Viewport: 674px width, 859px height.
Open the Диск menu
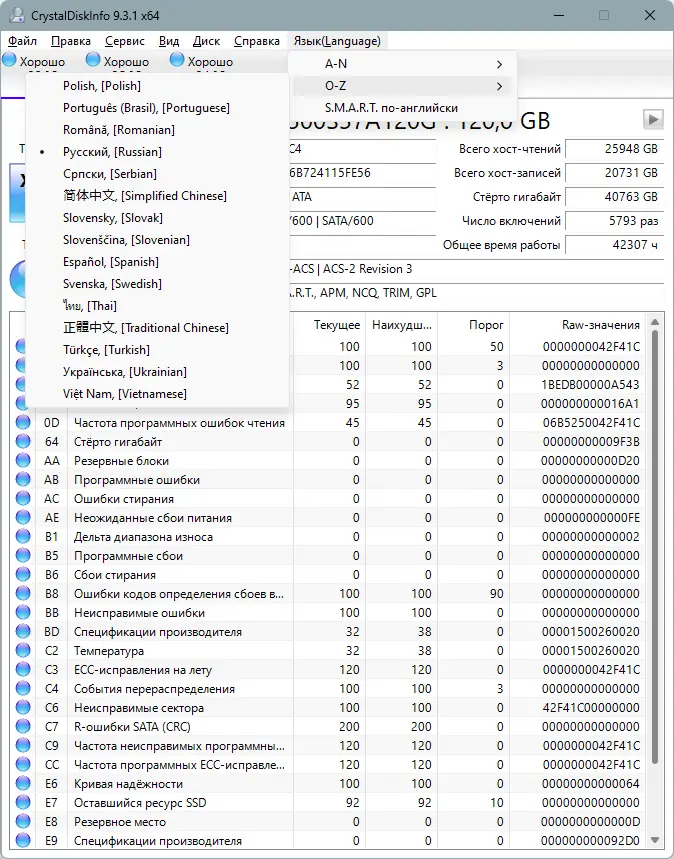click(x=207, y=41)
